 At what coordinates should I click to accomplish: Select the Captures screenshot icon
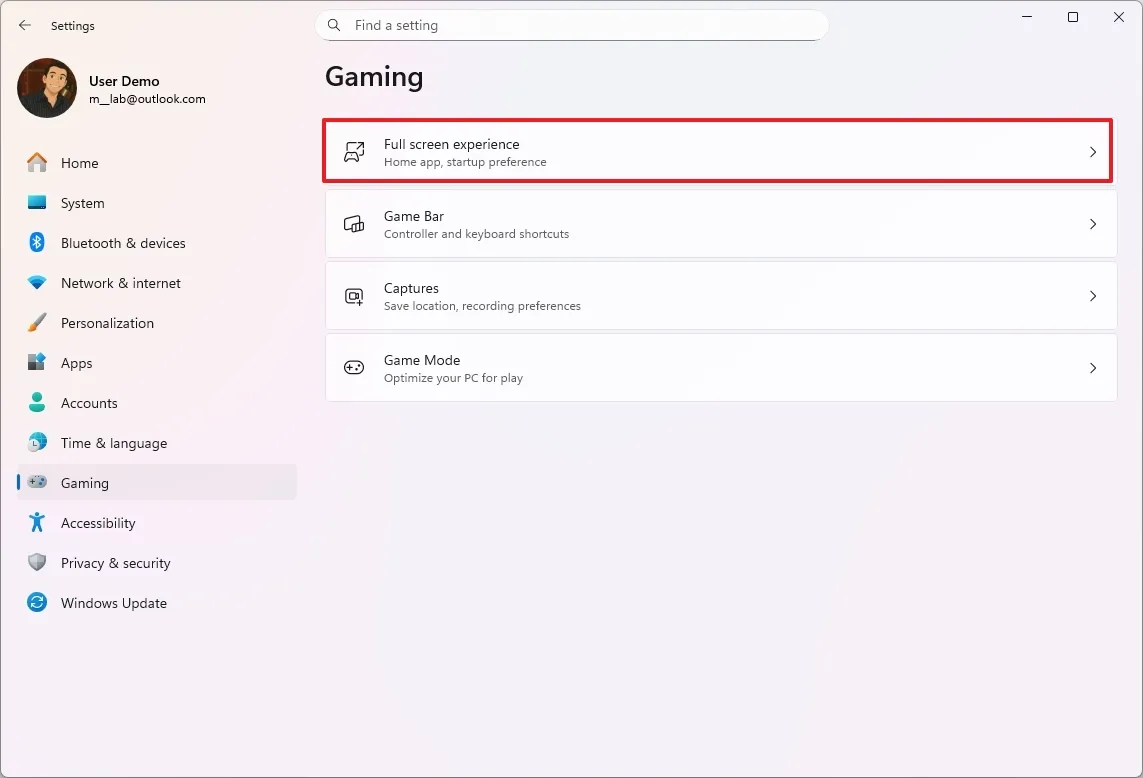coord(354,296)
